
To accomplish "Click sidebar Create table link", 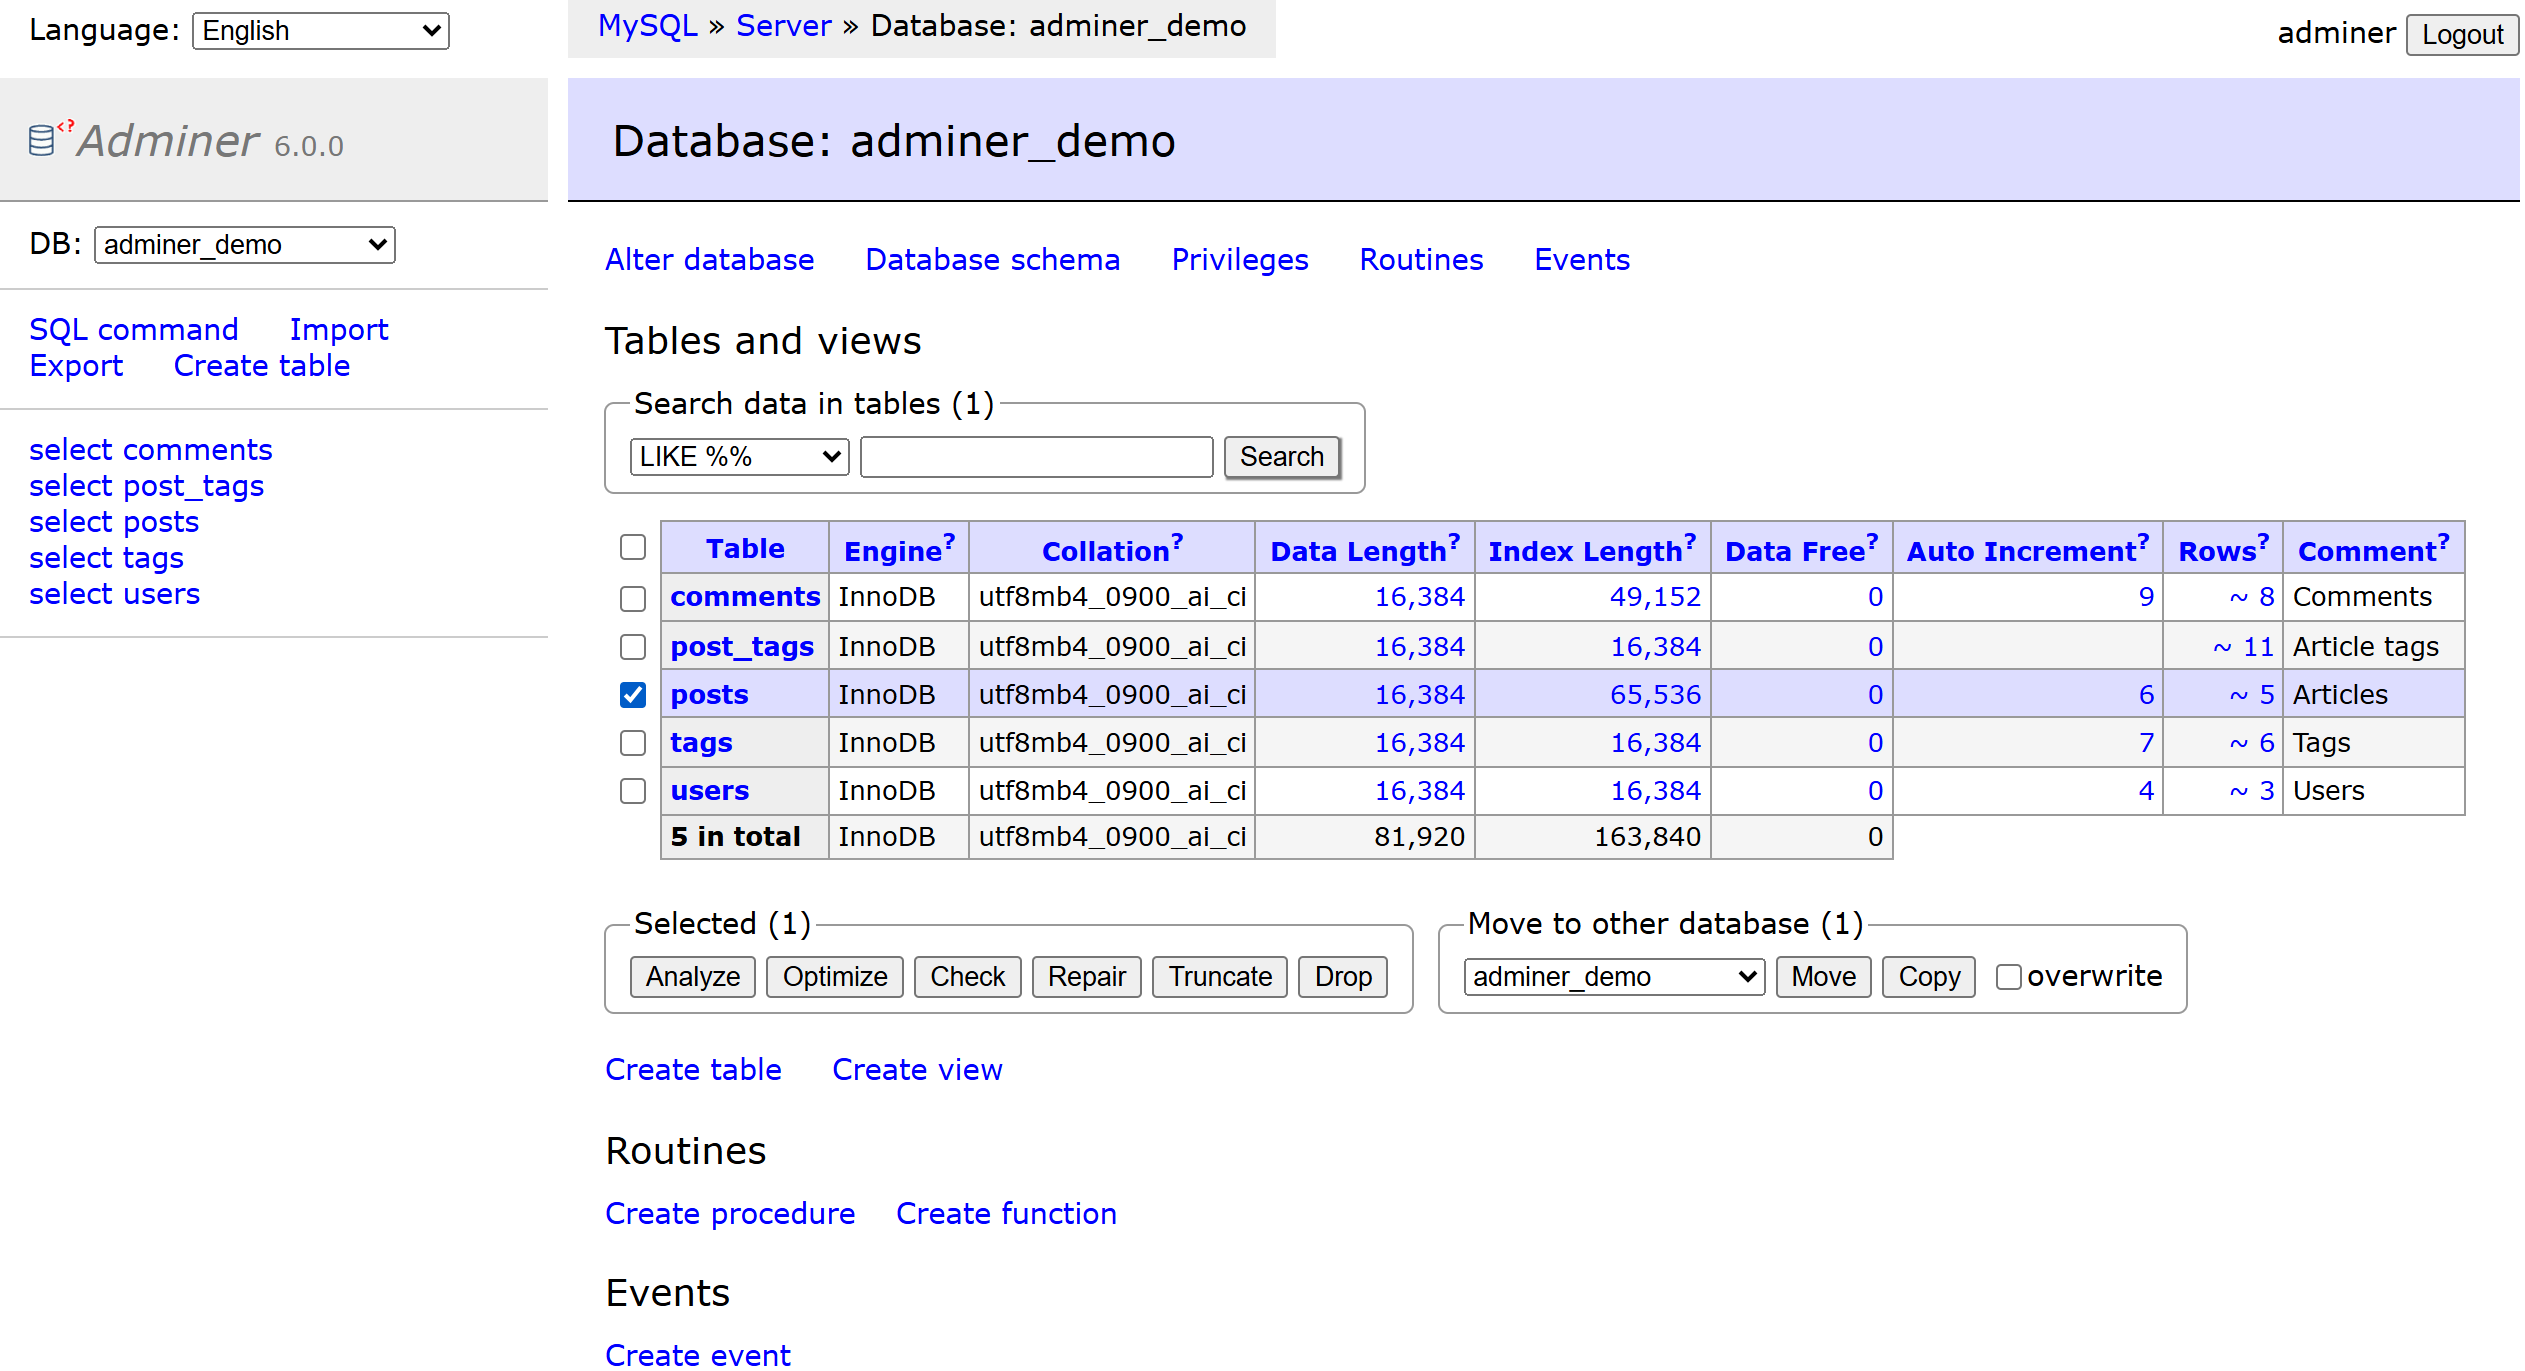I will (262, 366).
